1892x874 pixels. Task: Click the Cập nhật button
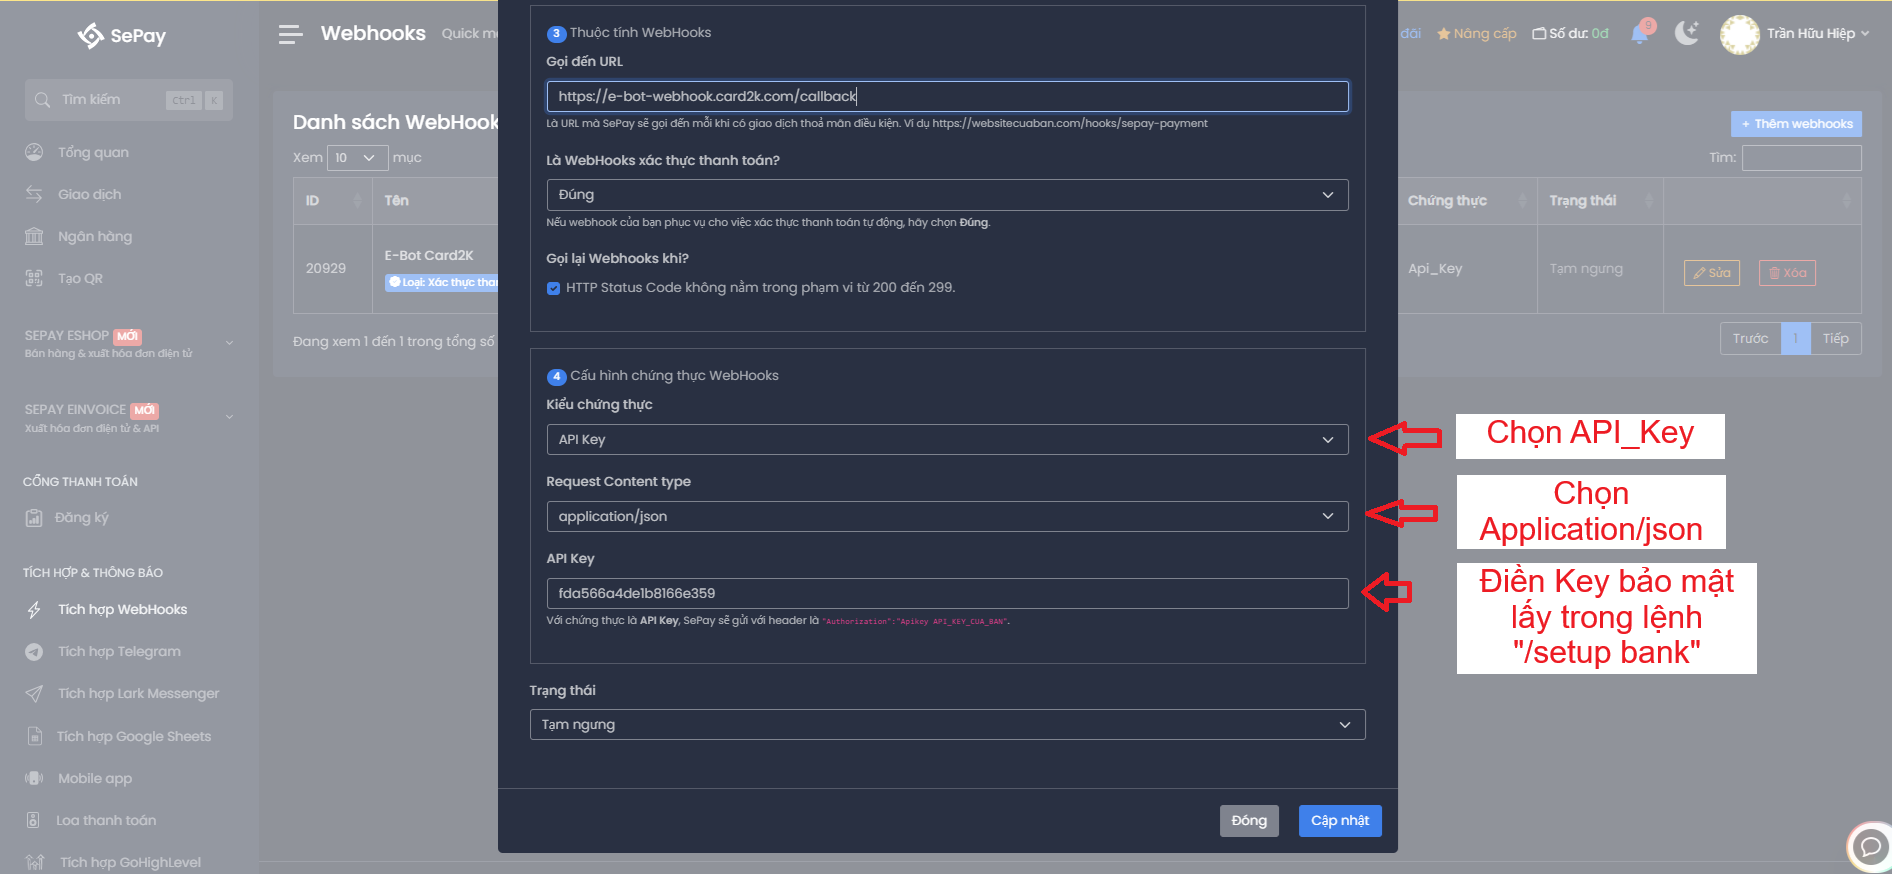coord(1339,821)
